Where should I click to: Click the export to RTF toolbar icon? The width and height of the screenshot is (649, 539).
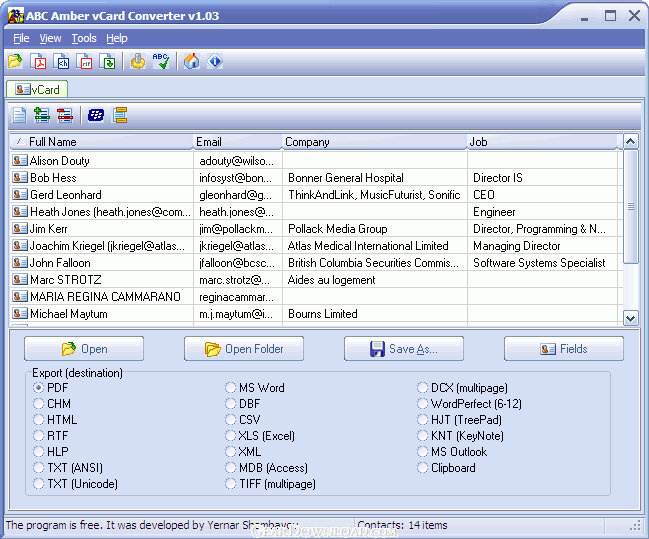click(x=85, y=61)
